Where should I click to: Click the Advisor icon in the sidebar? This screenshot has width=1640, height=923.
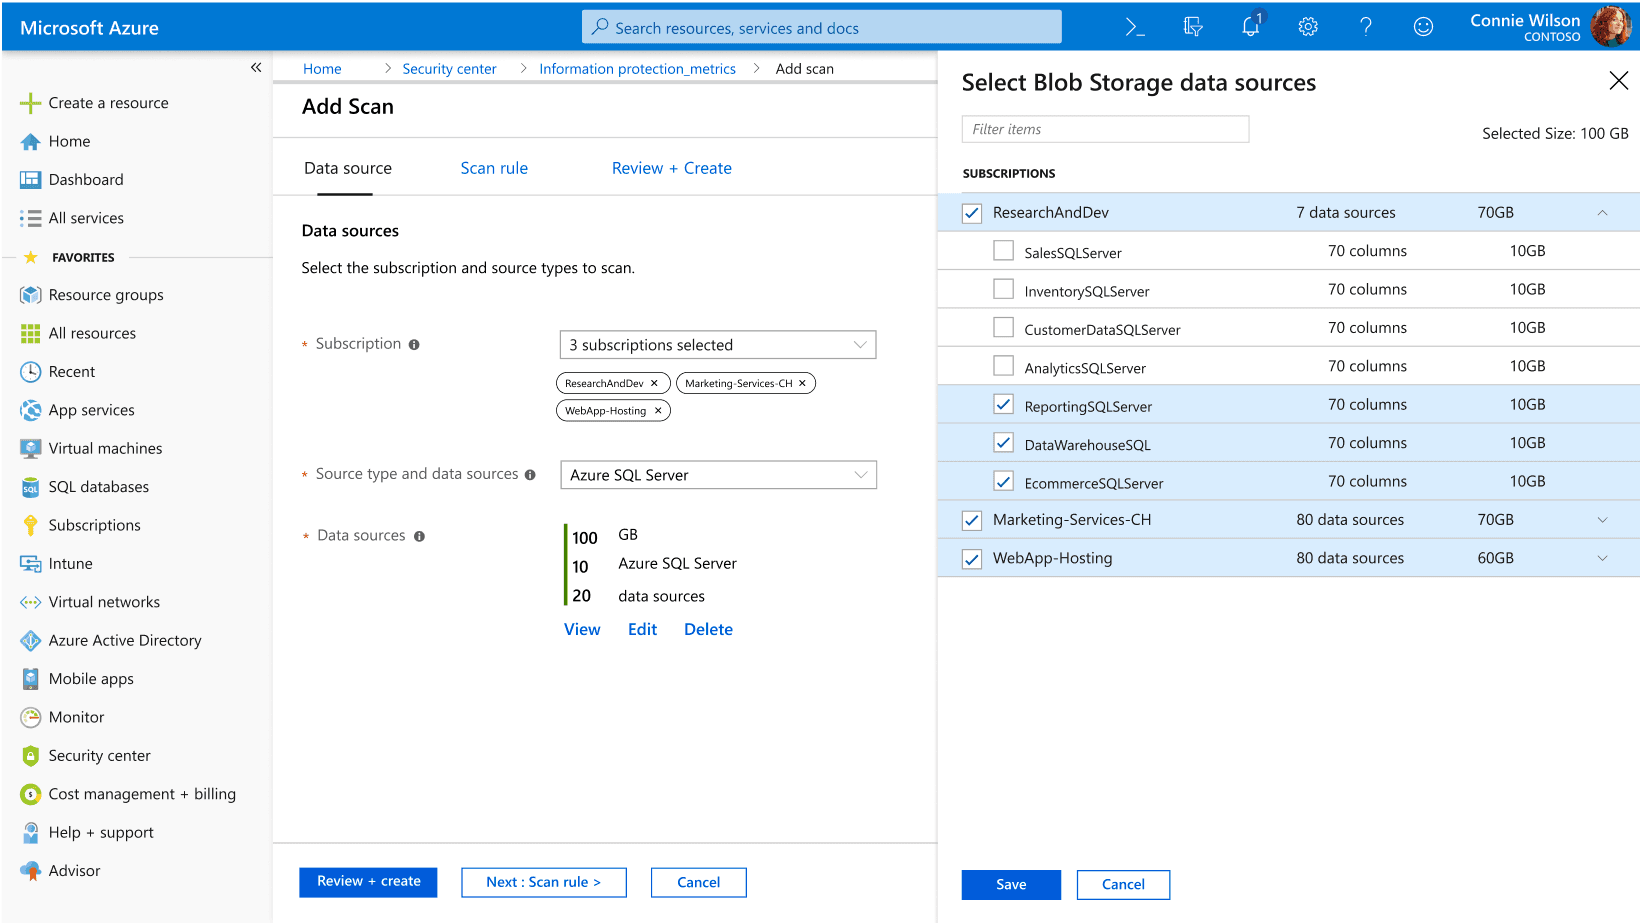tap(31, 871)
